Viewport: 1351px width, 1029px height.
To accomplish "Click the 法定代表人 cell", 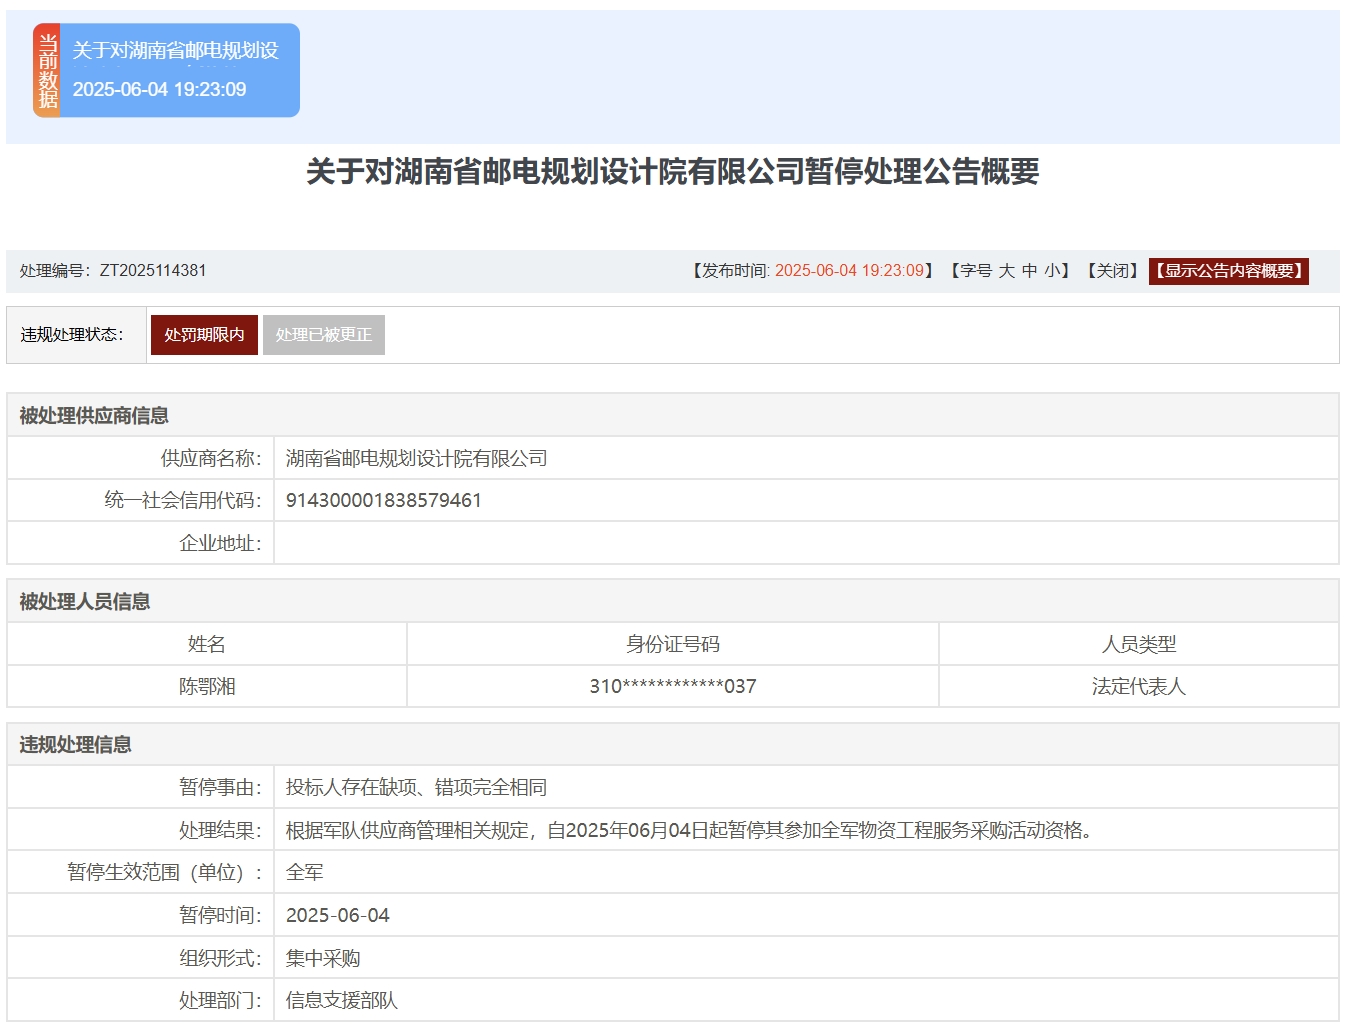I will click(x=1139, y=687).
